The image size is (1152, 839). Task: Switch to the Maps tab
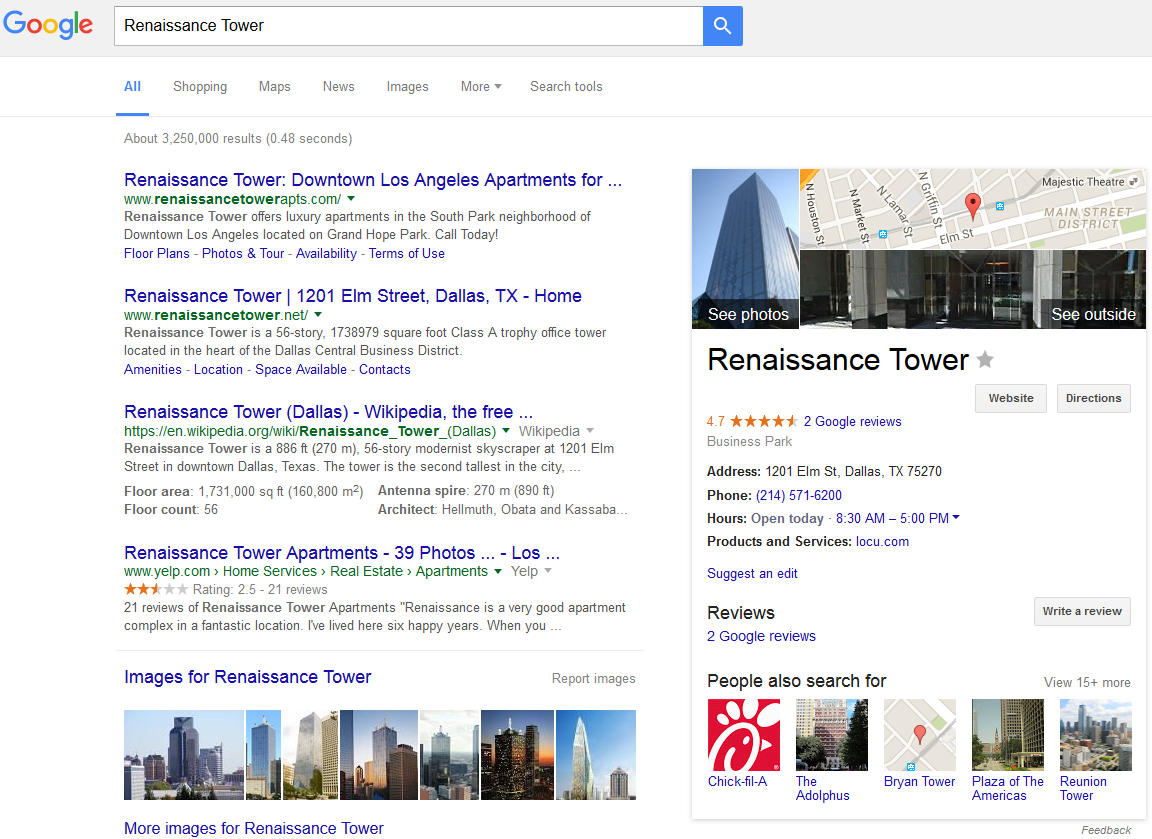(274, 87)
